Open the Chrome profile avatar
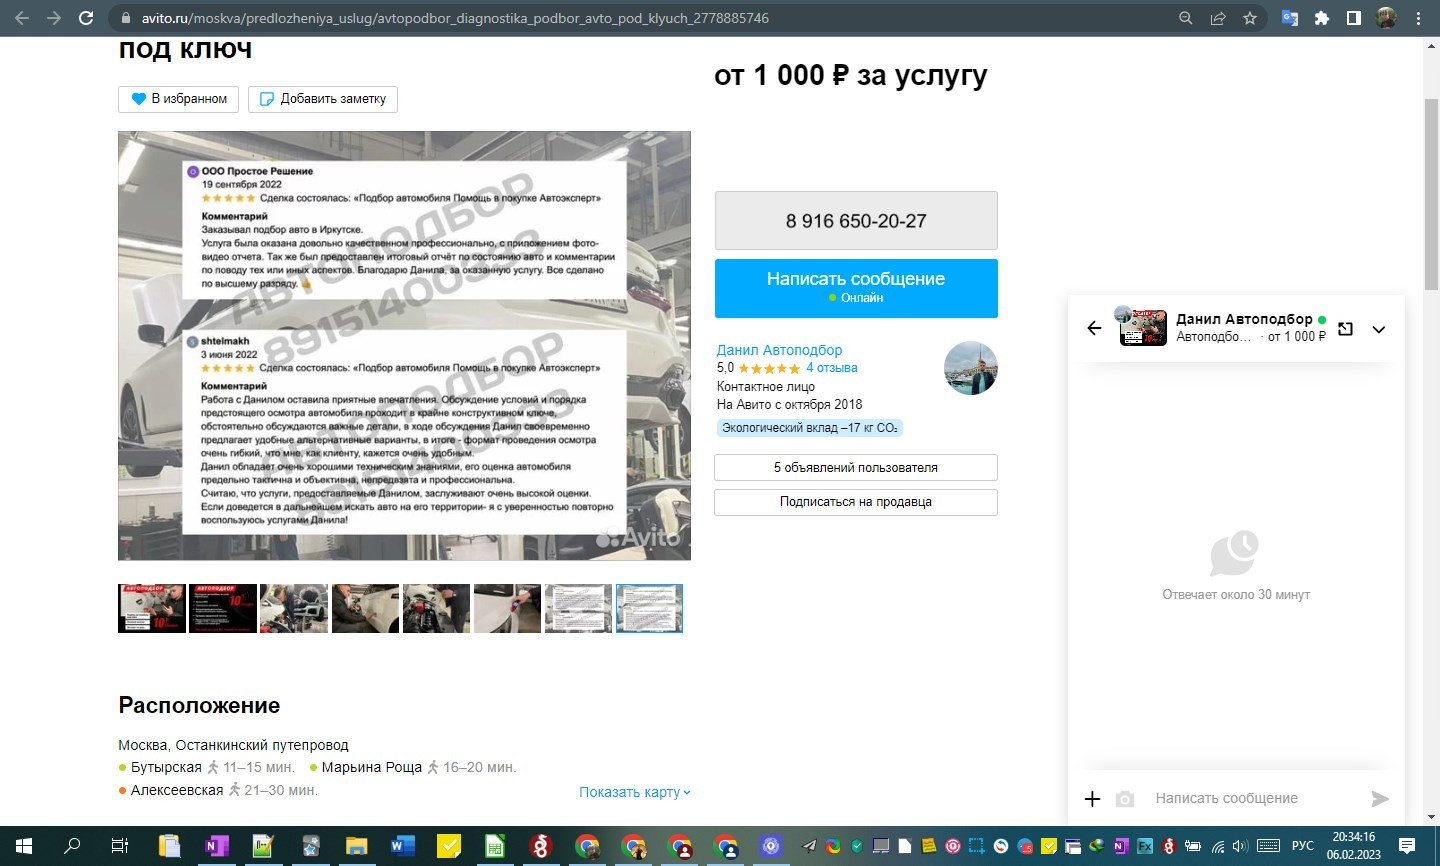The height and width of the screenshot is (866, 1440). pos(1386,18)
